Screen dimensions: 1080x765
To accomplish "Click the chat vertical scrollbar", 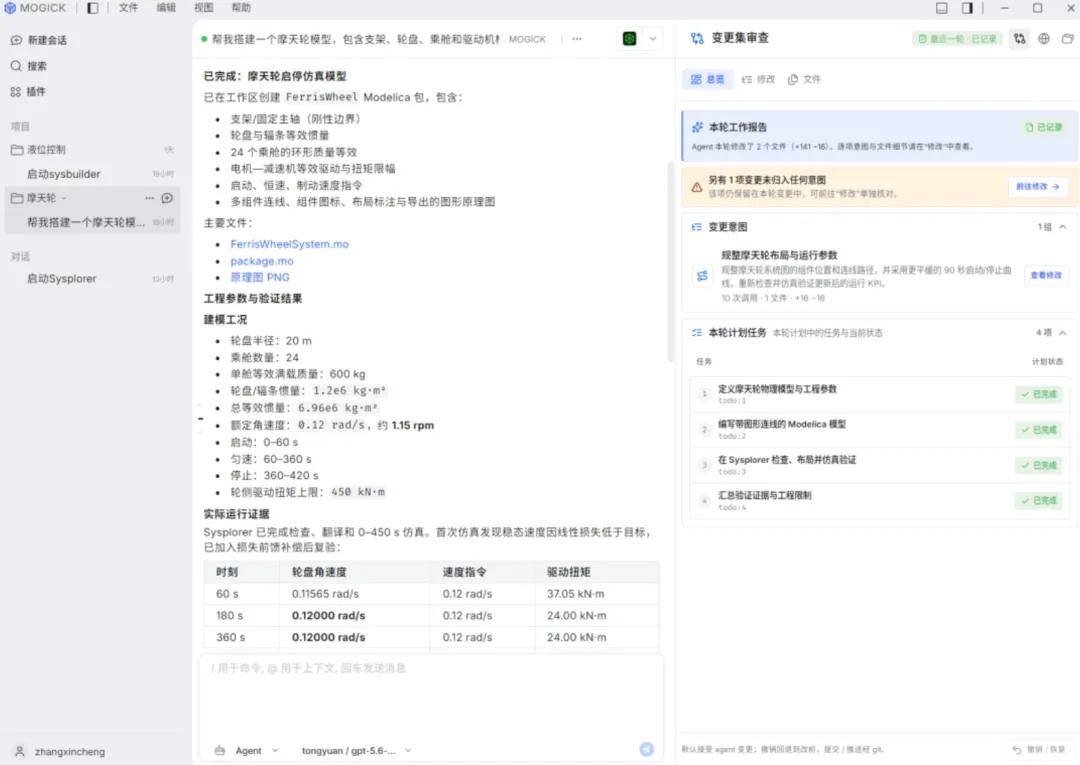I will [x=670, y=262].
